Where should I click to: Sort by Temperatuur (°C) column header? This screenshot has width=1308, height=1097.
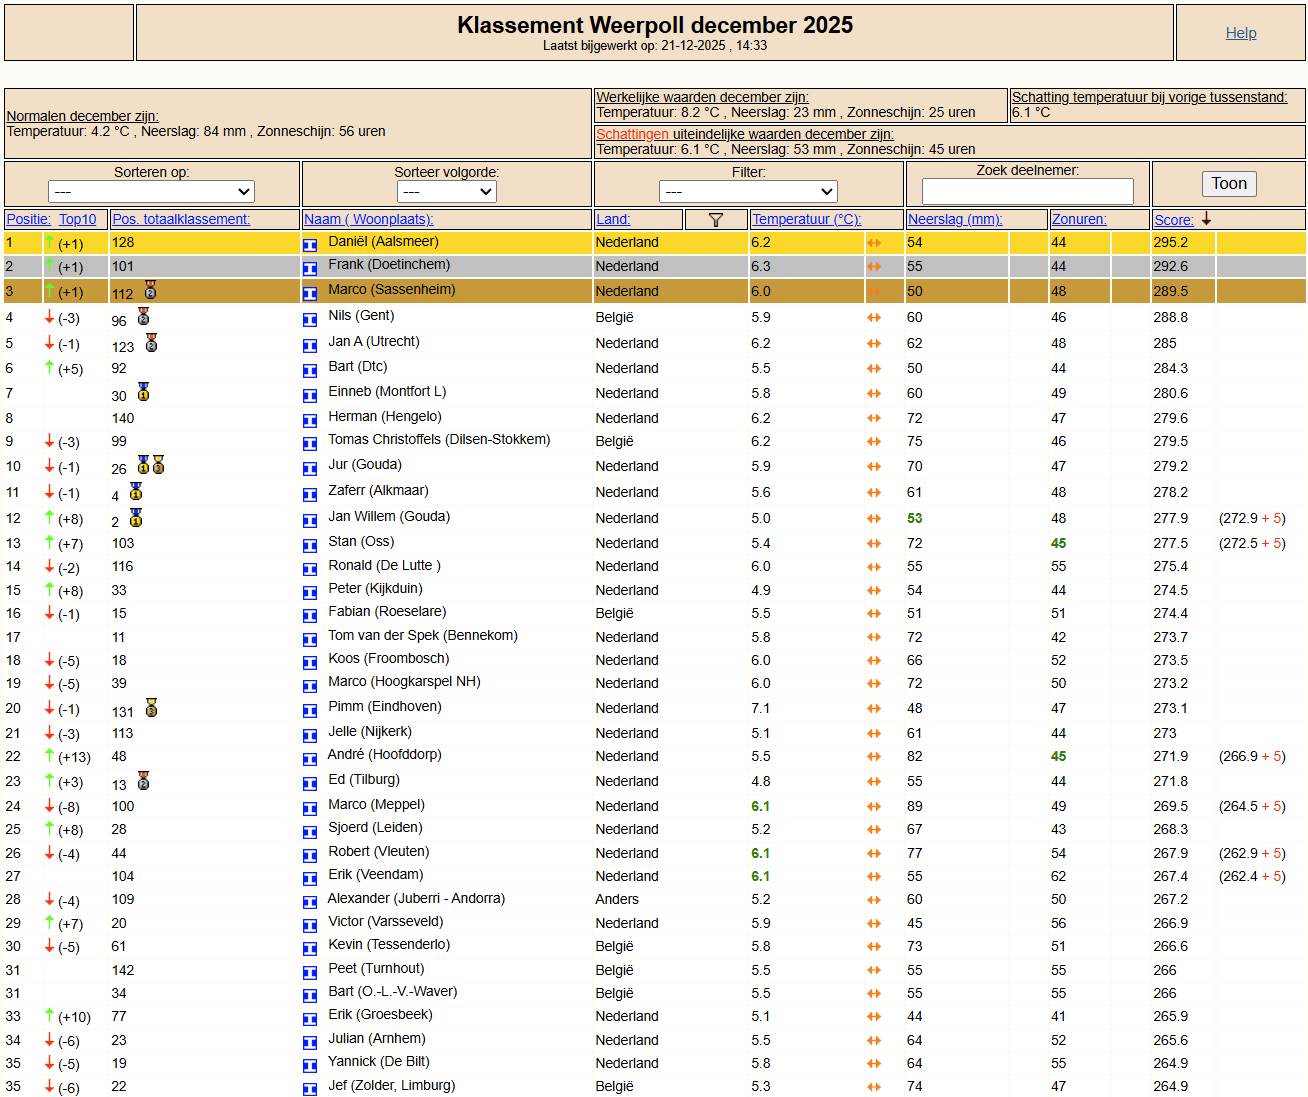(806, 219)
